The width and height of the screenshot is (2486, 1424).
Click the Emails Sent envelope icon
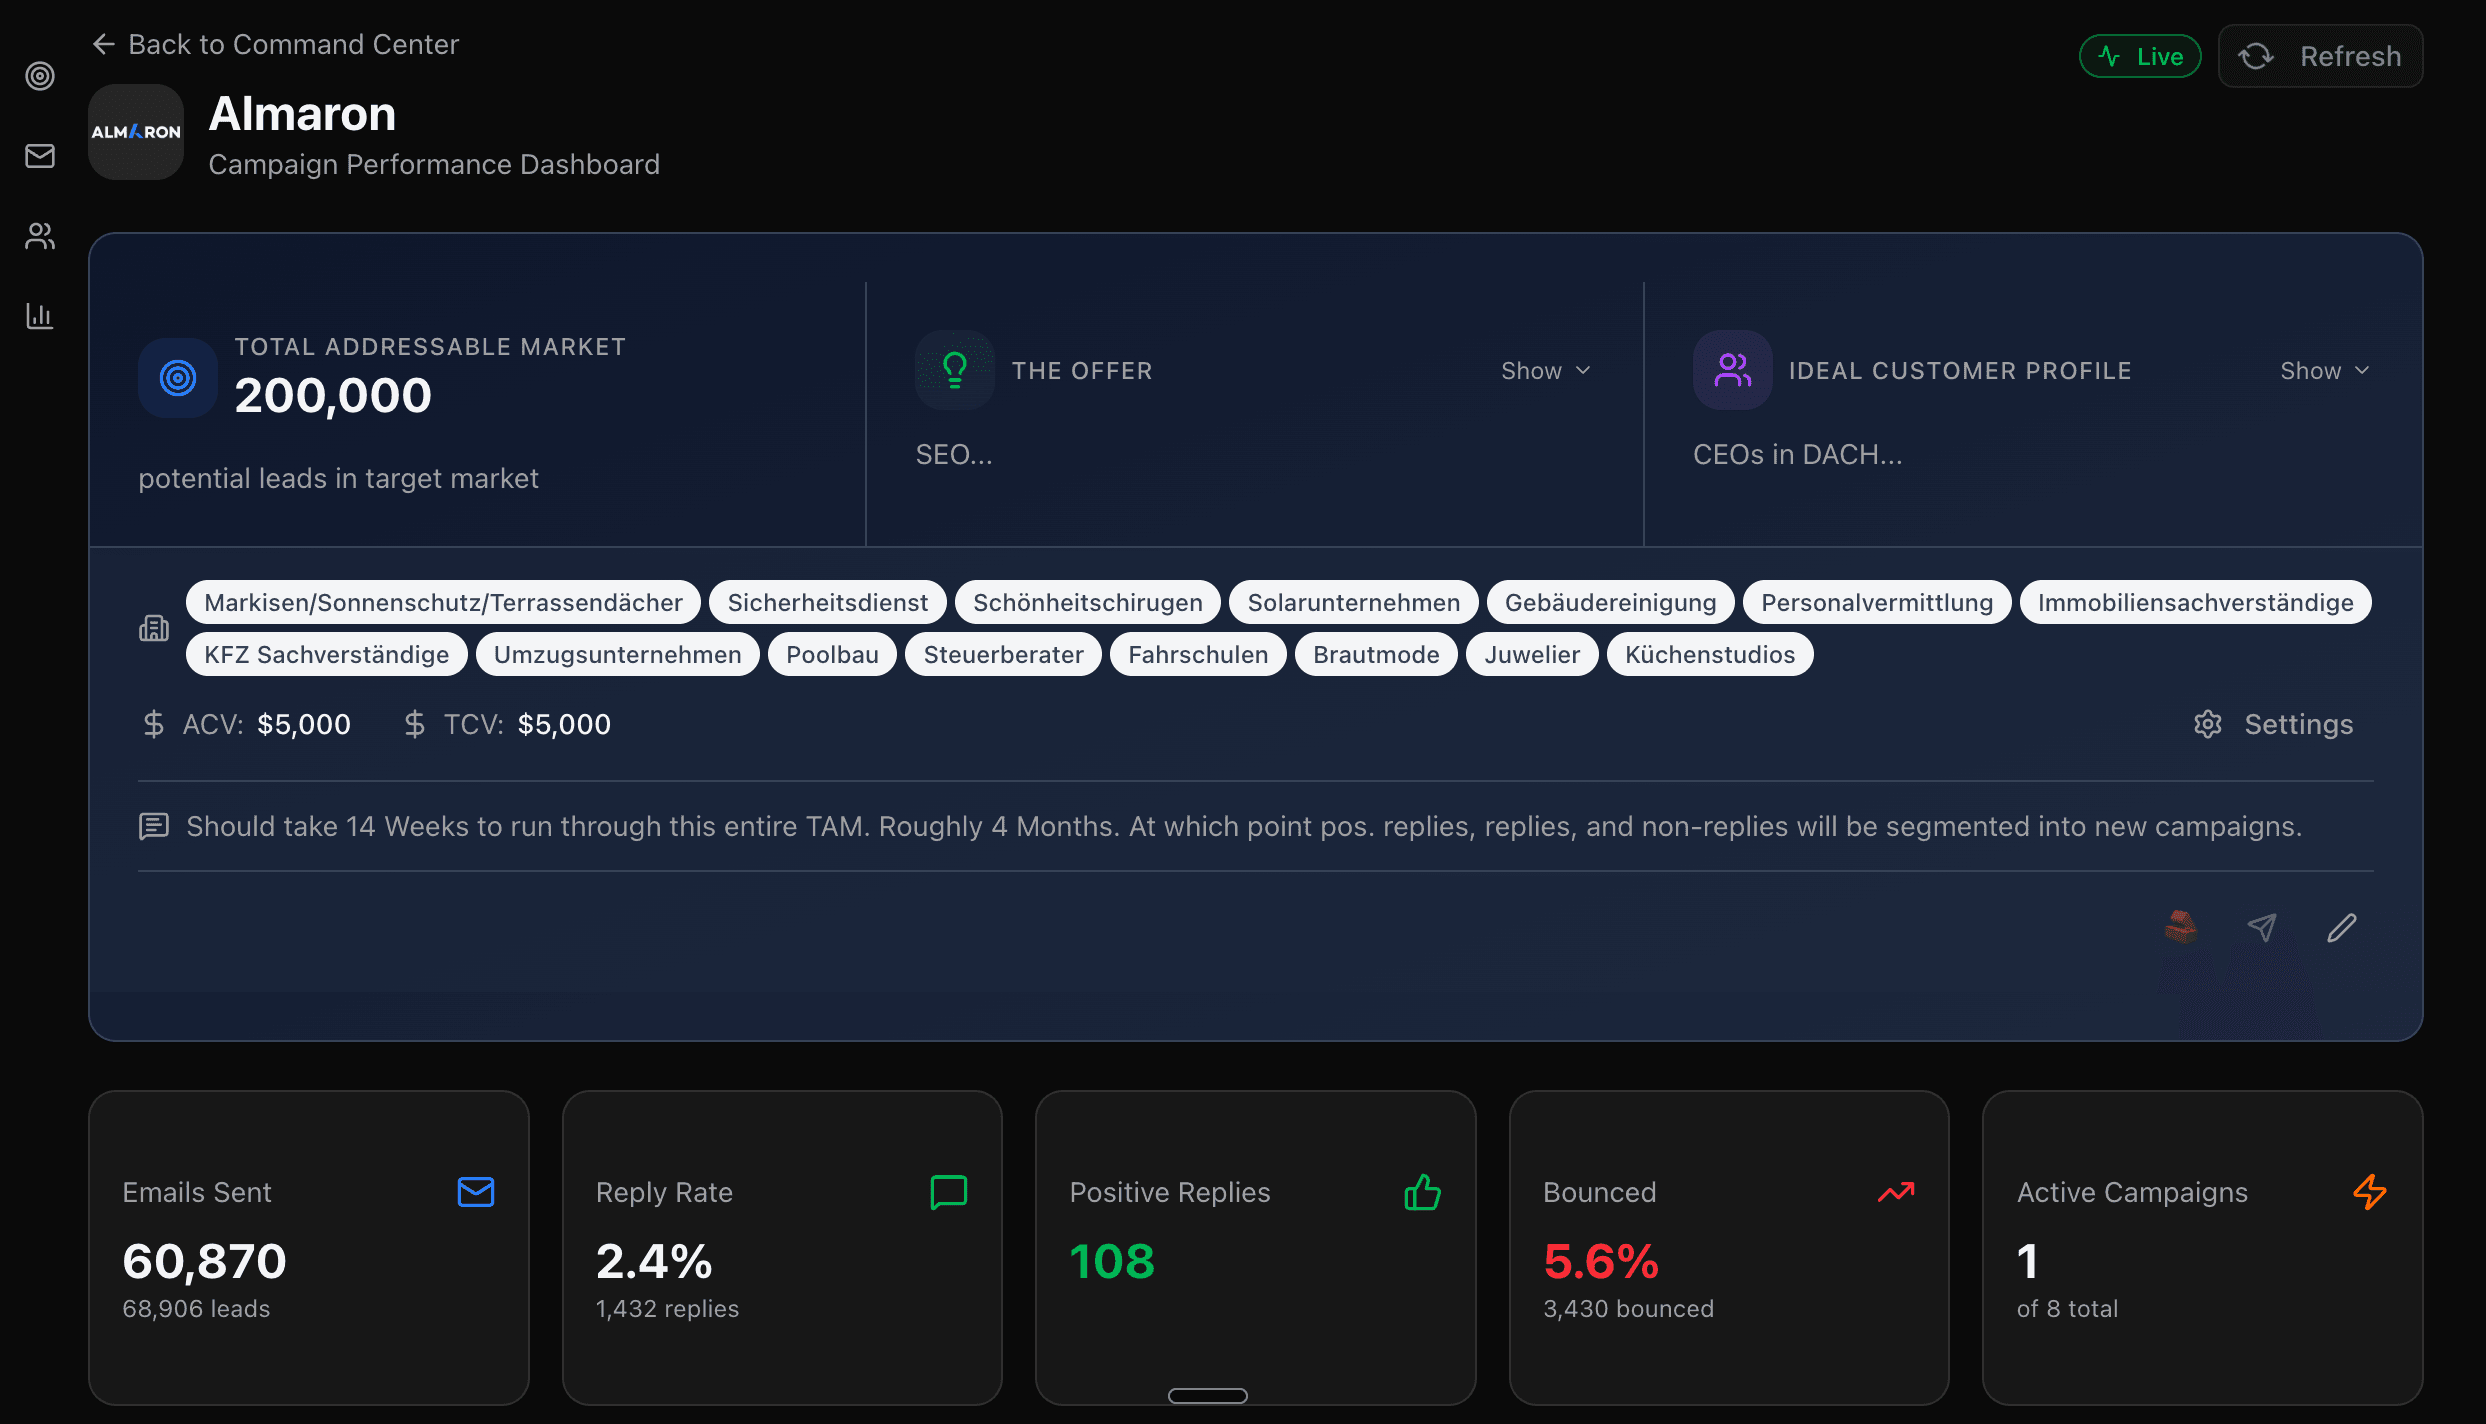(x=475, y=1191)
